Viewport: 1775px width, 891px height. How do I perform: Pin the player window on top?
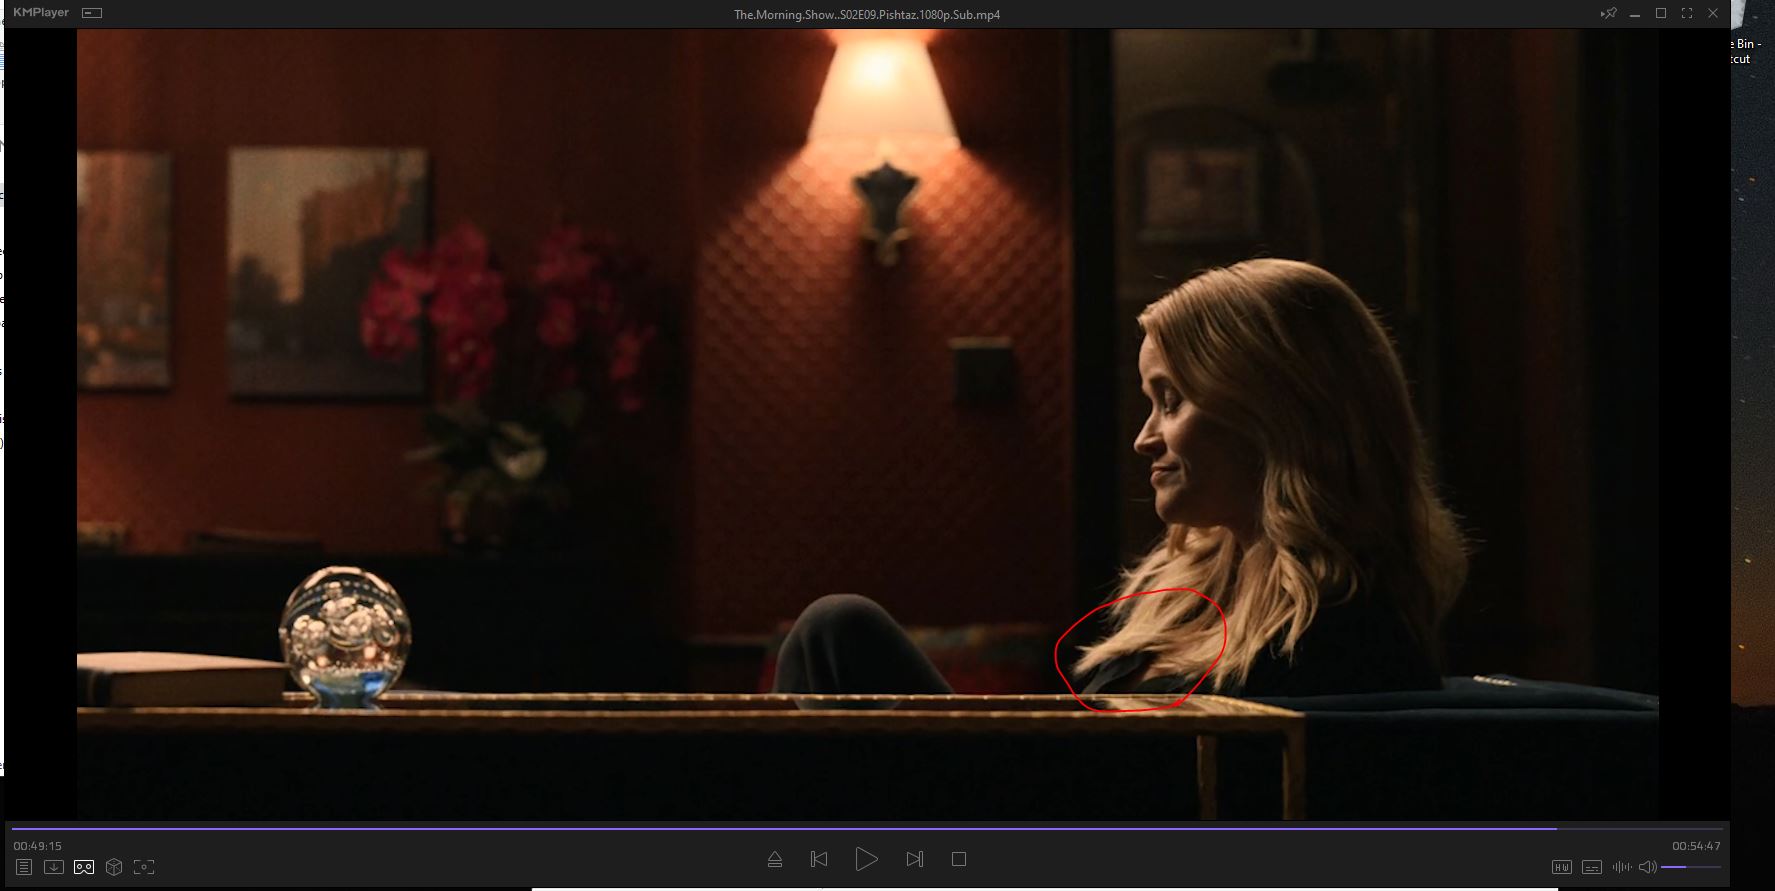1608,14
